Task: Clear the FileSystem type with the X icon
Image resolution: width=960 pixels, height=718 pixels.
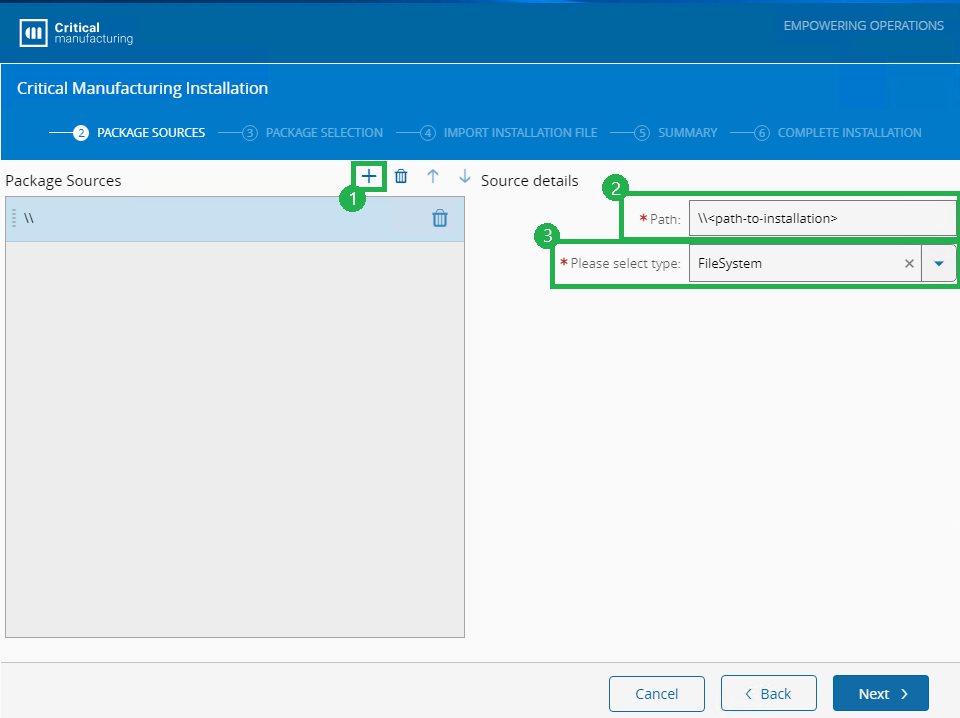Action: (909, 264)
